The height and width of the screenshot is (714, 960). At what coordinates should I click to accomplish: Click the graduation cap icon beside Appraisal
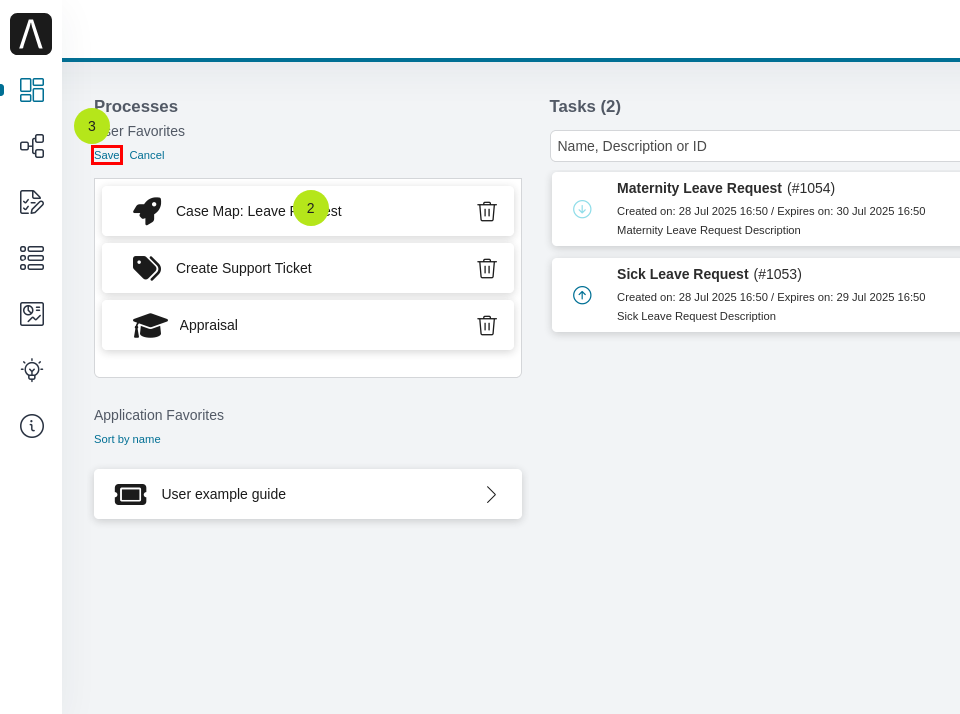(149, 325)
